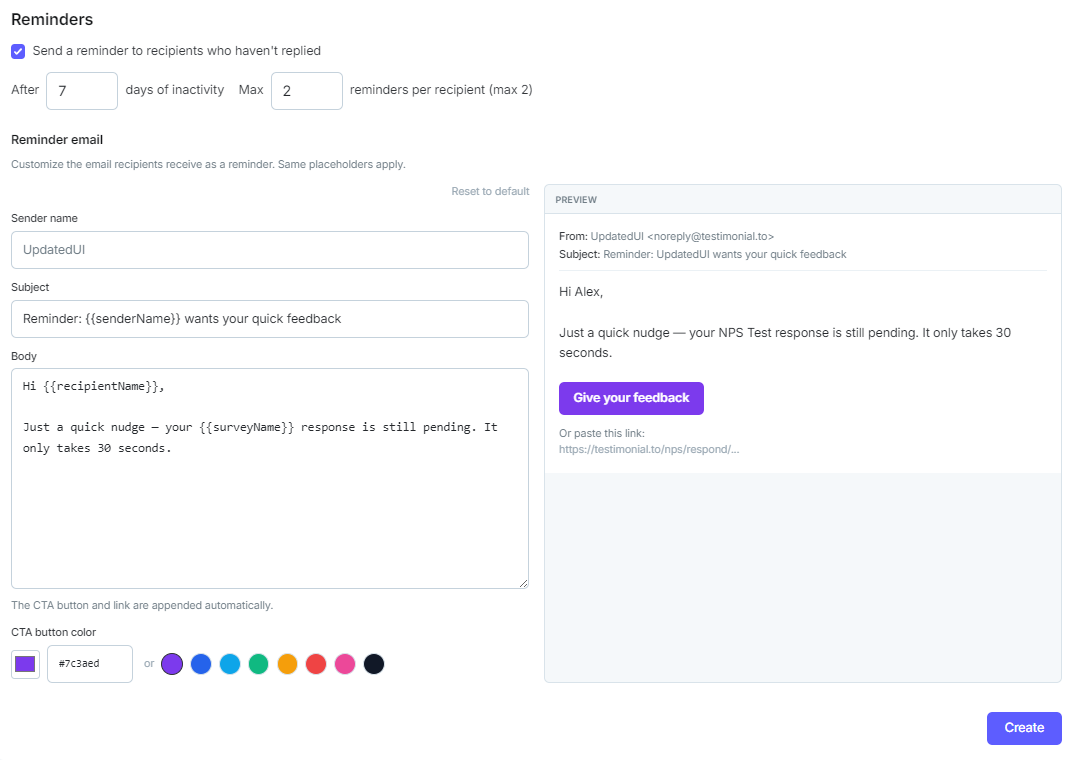Select the pink color swatch
The image size is (1070, 760).
point(345,664)
